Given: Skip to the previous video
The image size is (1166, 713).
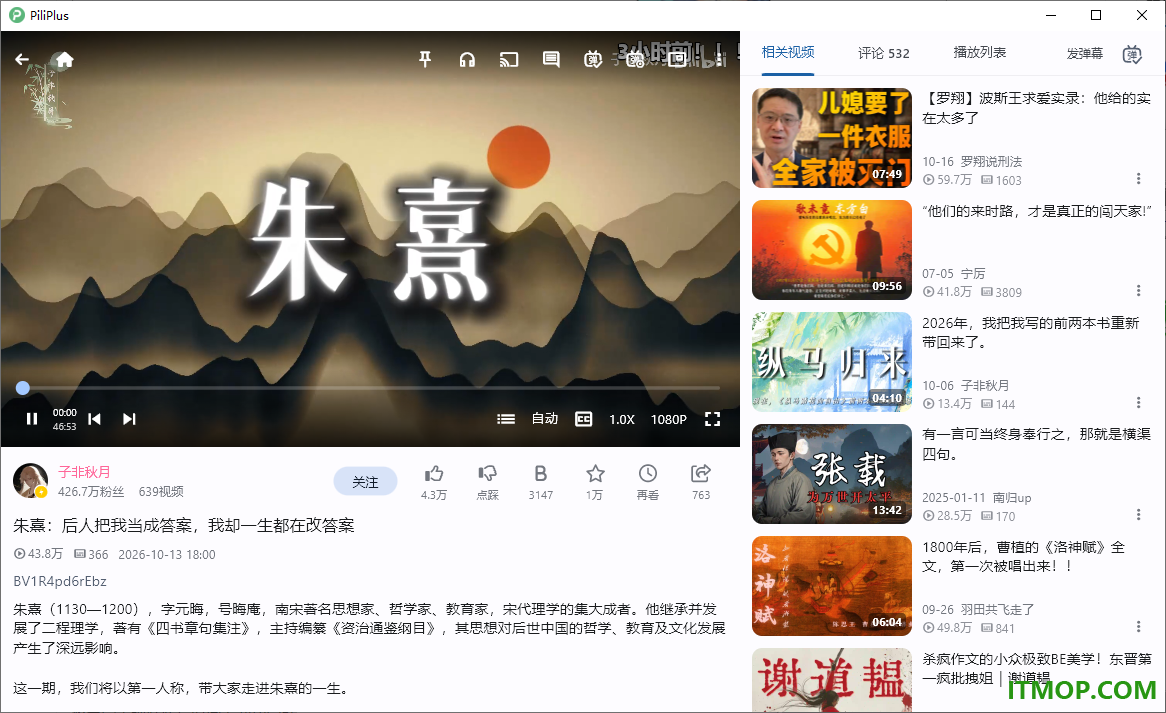Looking at the screenshot, I should click(x=94, y=419).
